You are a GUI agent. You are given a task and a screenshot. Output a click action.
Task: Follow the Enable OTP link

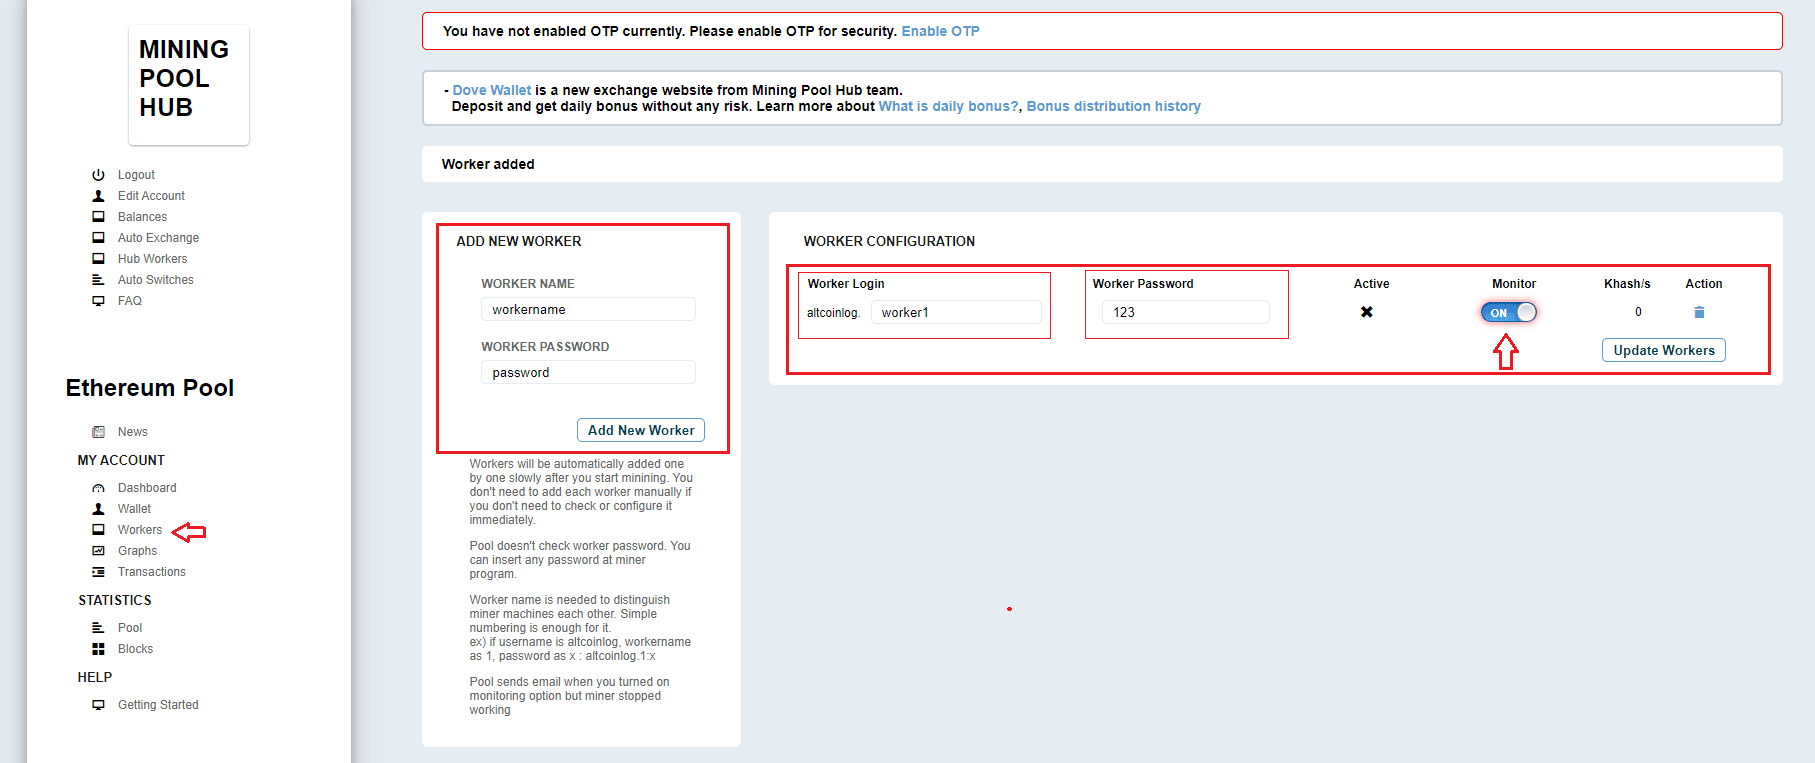pyautogui.click(x=940, y=31)
